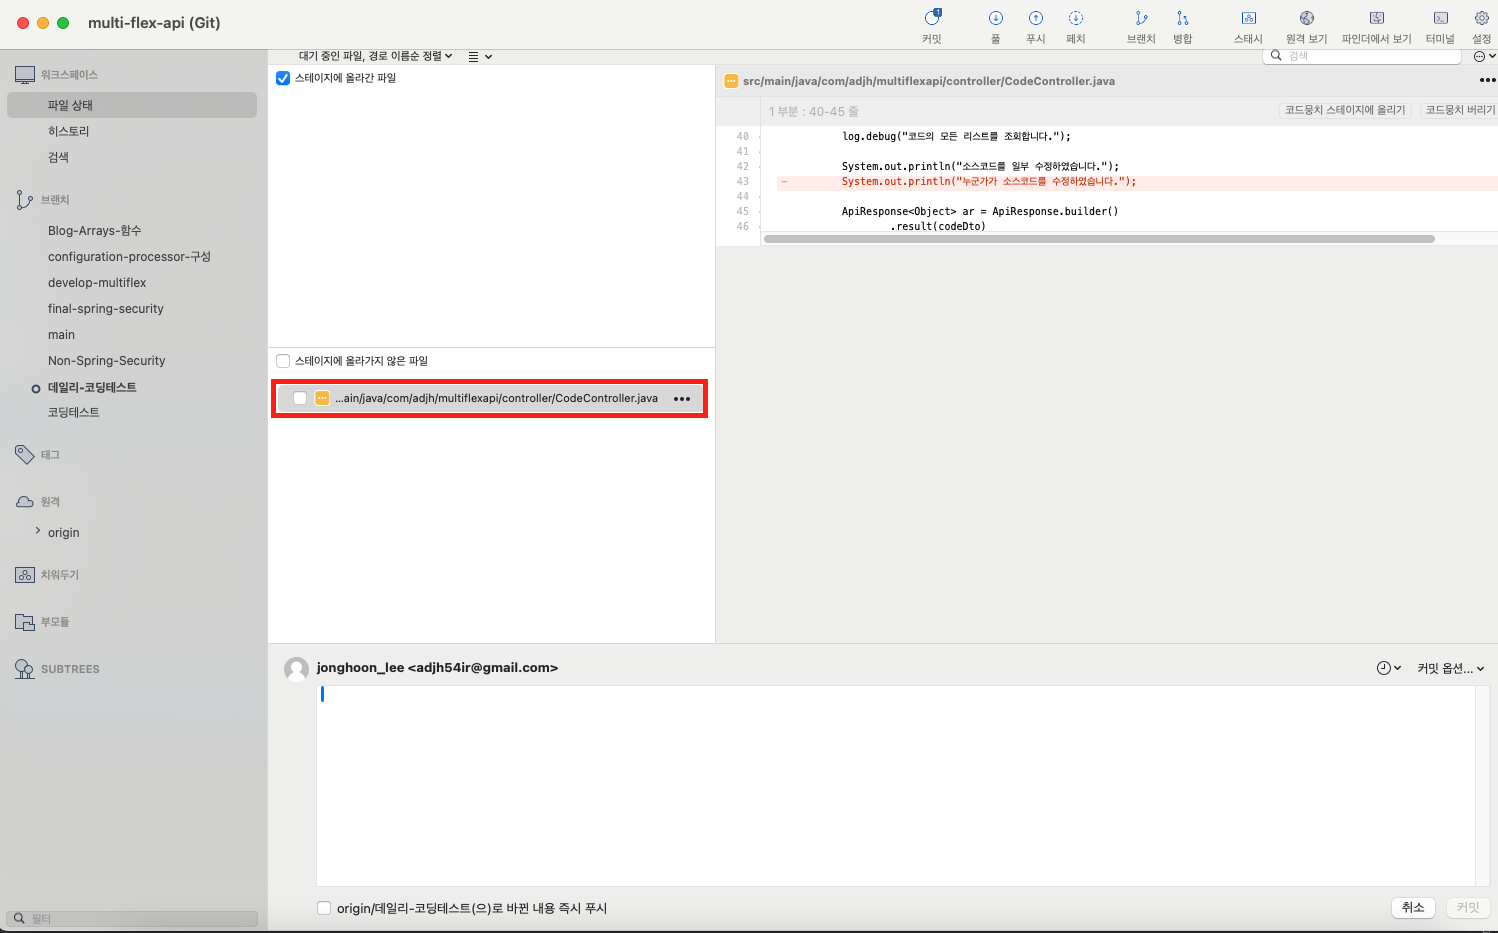Click the 검색 search field at top right
Image resolution: width=1498 pixels, height=933 pixels.
tap(1362, 56)
